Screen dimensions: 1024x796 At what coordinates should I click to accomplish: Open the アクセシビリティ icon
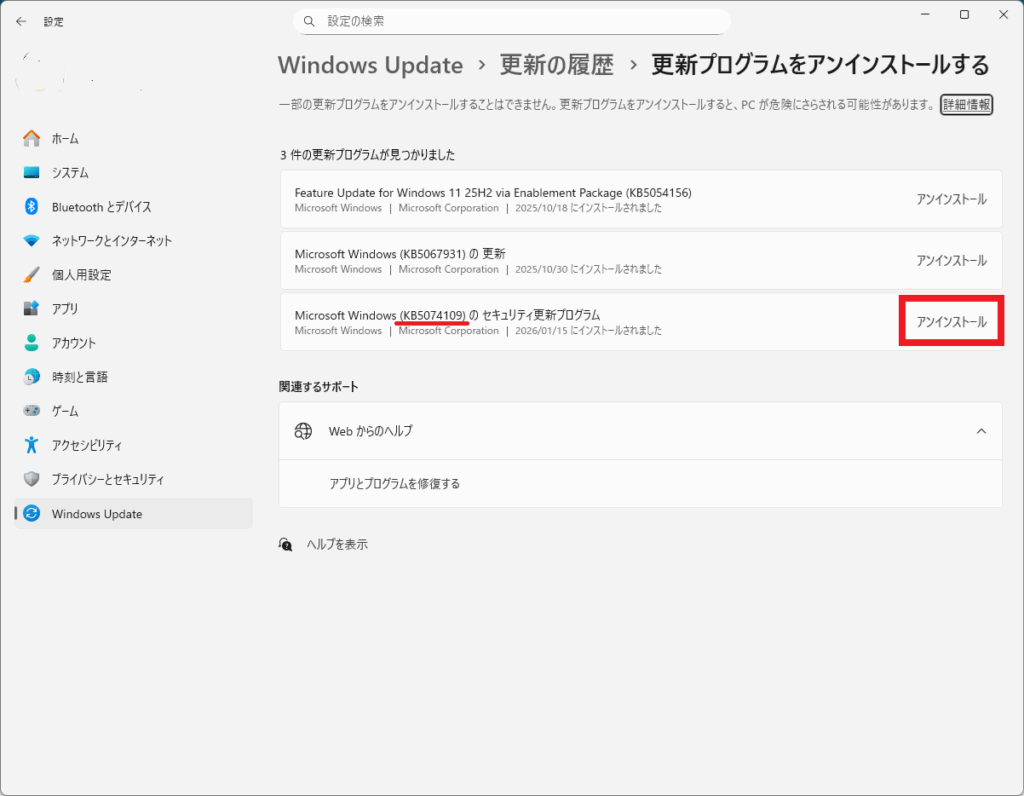tap(32, 445)
